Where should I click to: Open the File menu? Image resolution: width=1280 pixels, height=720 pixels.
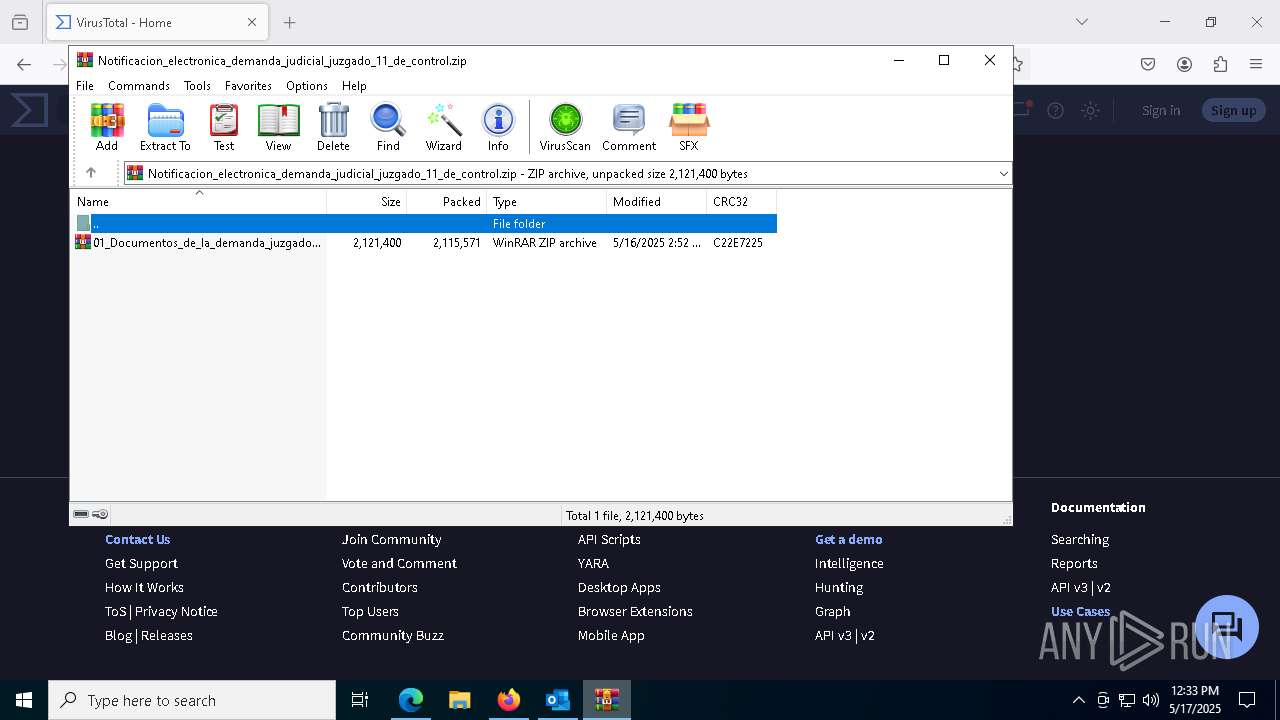(85, 86)
